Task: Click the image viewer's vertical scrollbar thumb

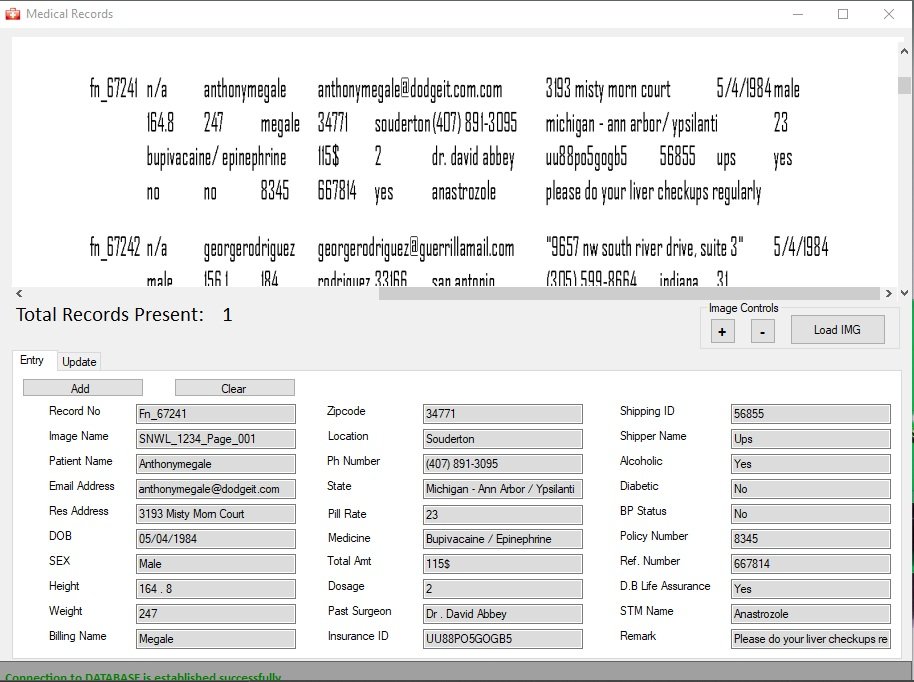Action: tap(904, 85)
